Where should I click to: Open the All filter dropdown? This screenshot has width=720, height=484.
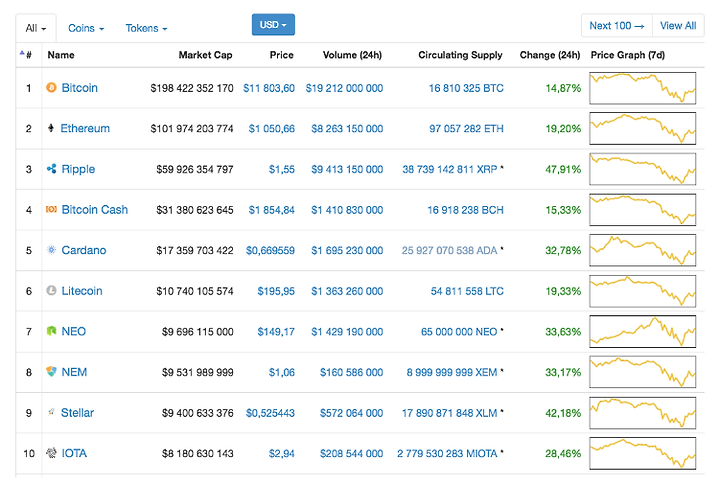click(36, 28)
